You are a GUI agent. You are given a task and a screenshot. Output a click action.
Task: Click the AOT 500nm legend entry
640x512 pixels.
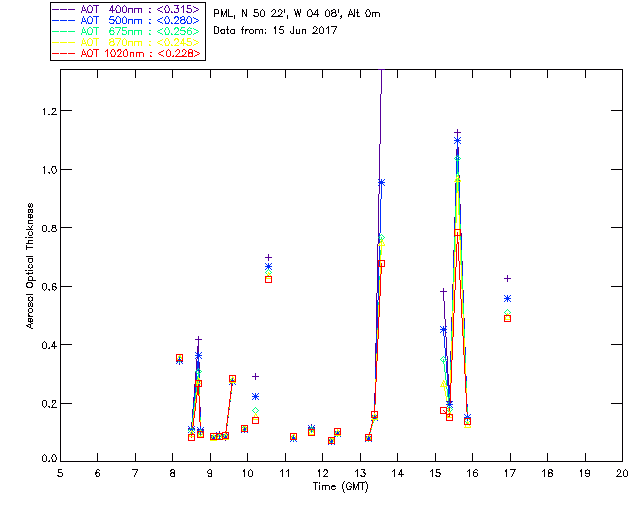point(127,20)
